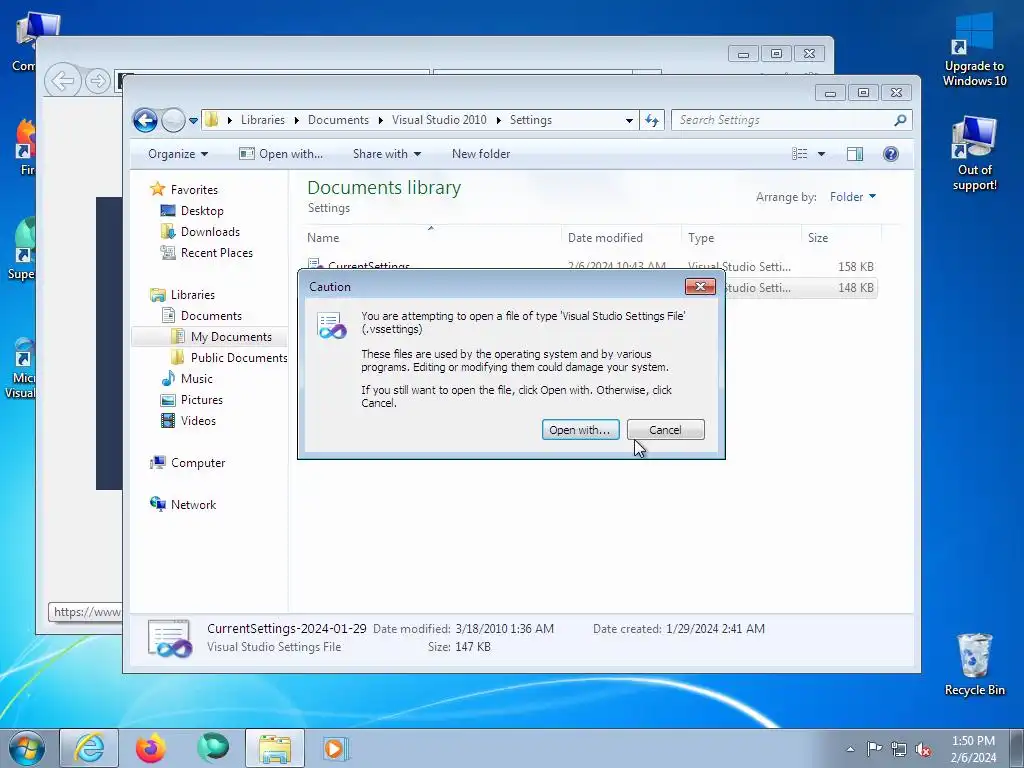Click Open with... in the Explorer toolbar
This screenshot has height=768, width=1024.
(281, 154)
